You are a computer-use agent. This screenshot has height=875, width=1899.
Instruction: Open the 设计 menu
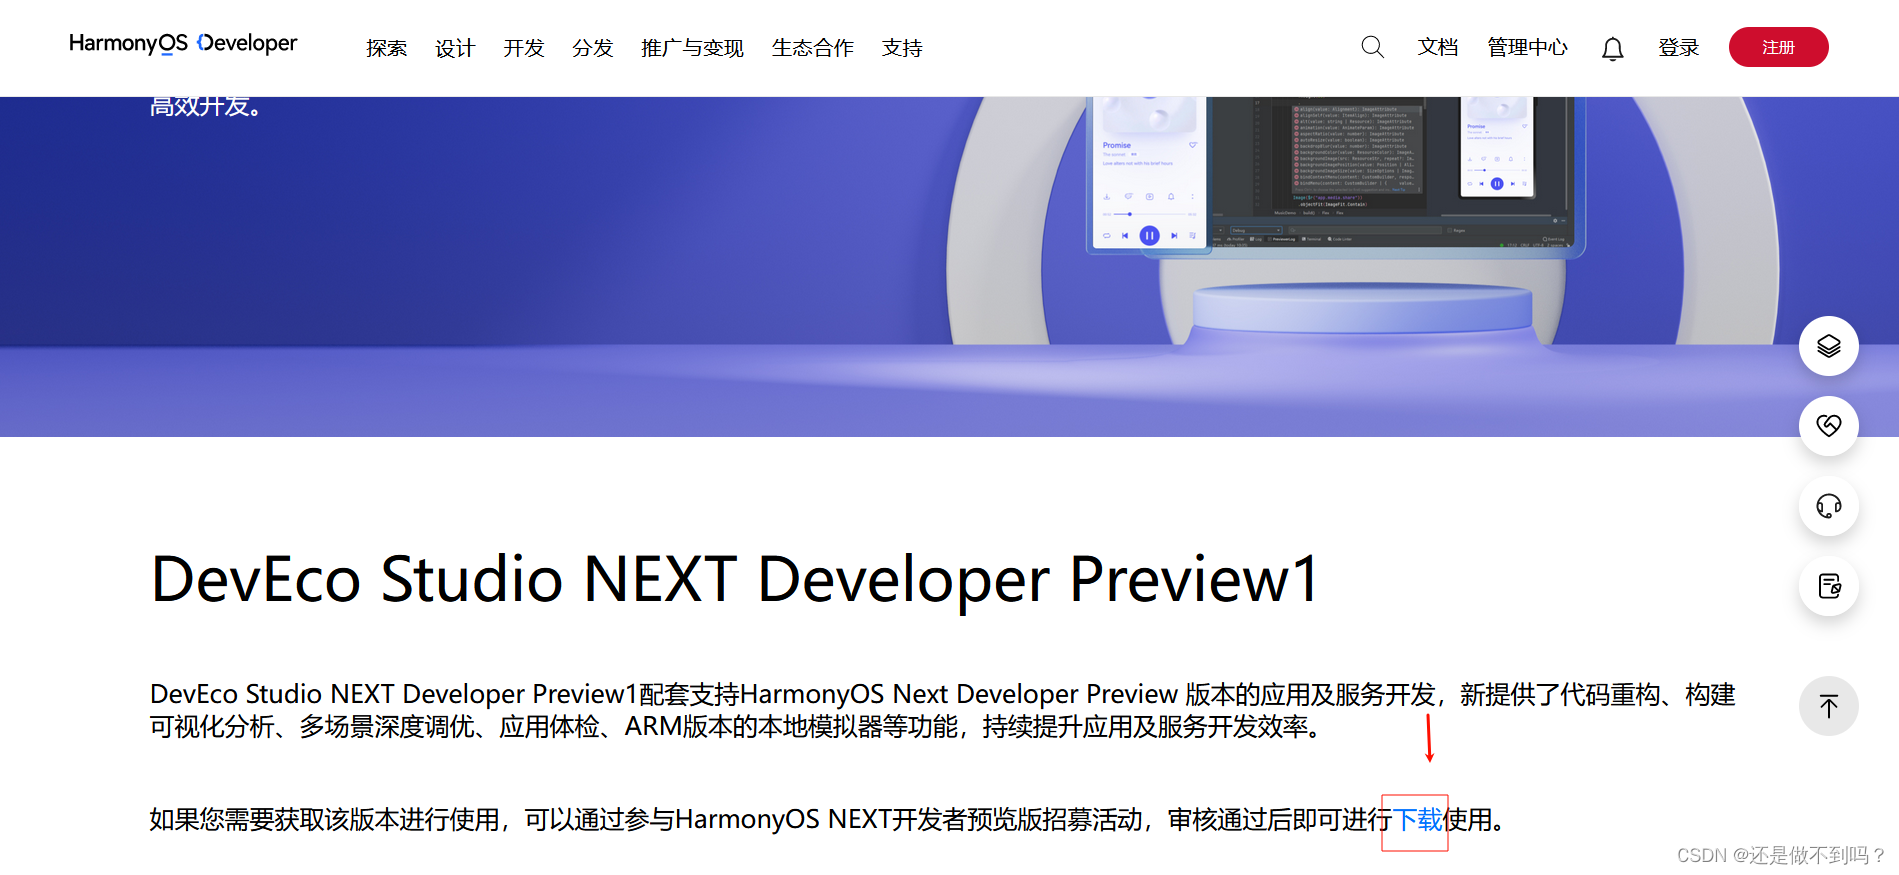click(455, 48)
